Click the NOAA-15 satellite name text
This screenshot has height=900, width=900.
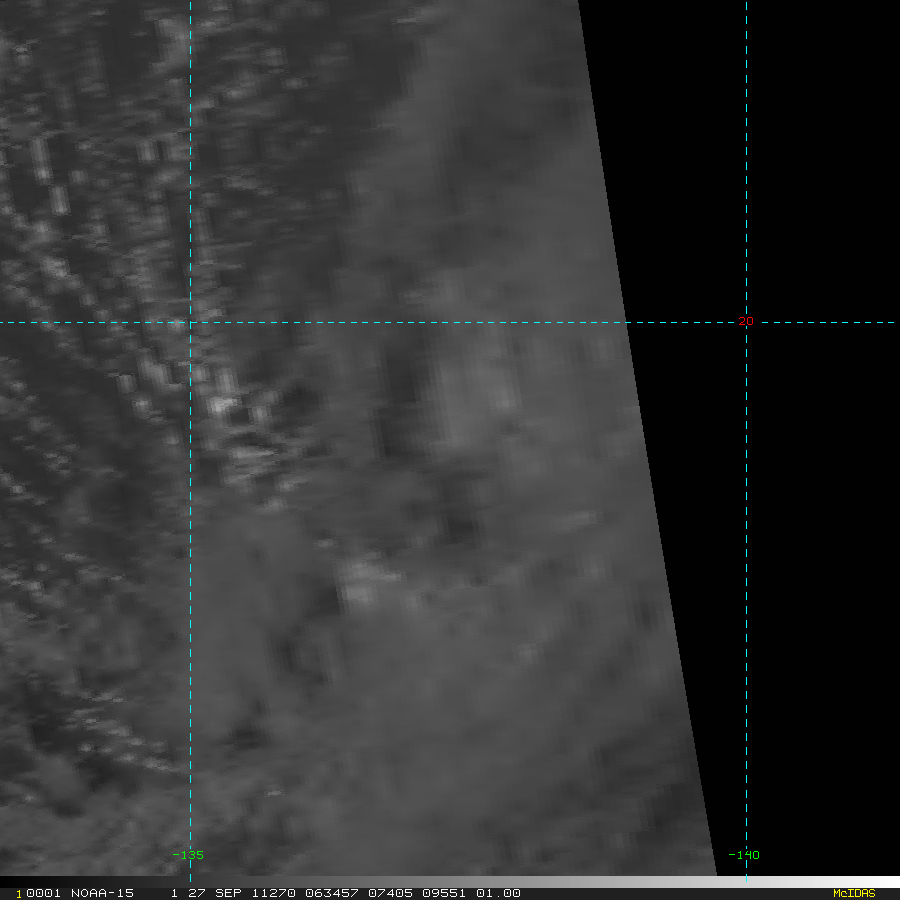[x=102, y=894]
